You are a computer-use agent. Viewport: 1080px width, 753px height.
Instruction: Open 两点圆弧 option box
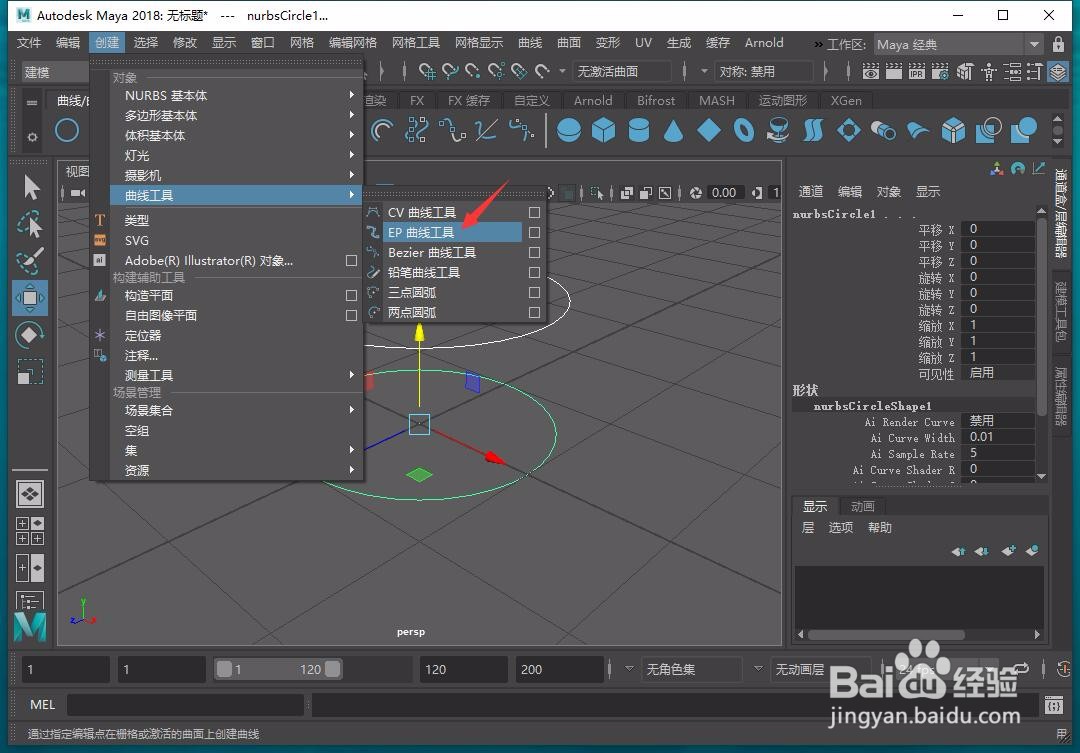point(534,313)
